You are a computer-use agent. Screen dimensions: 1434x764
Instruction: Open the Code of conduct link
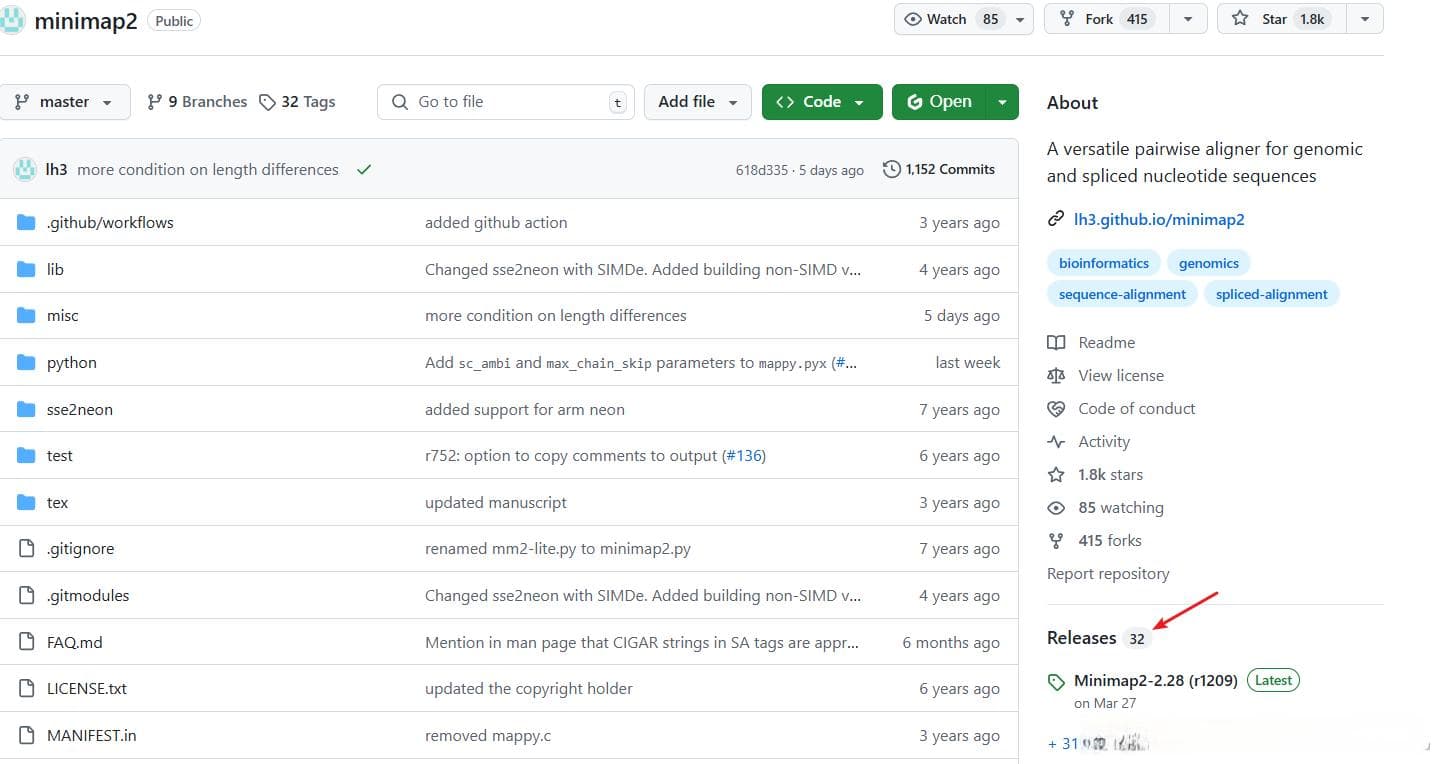1137,408
